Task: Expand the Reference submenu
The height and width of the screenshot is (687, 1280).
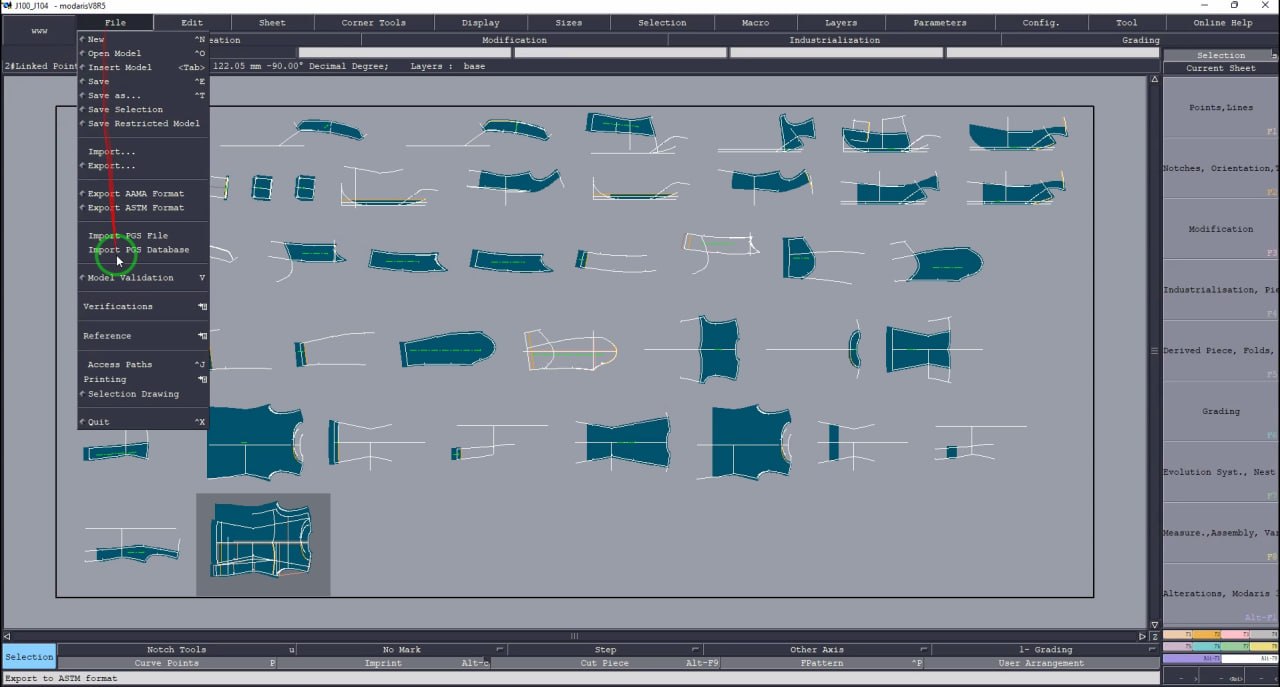Action: 143,335
